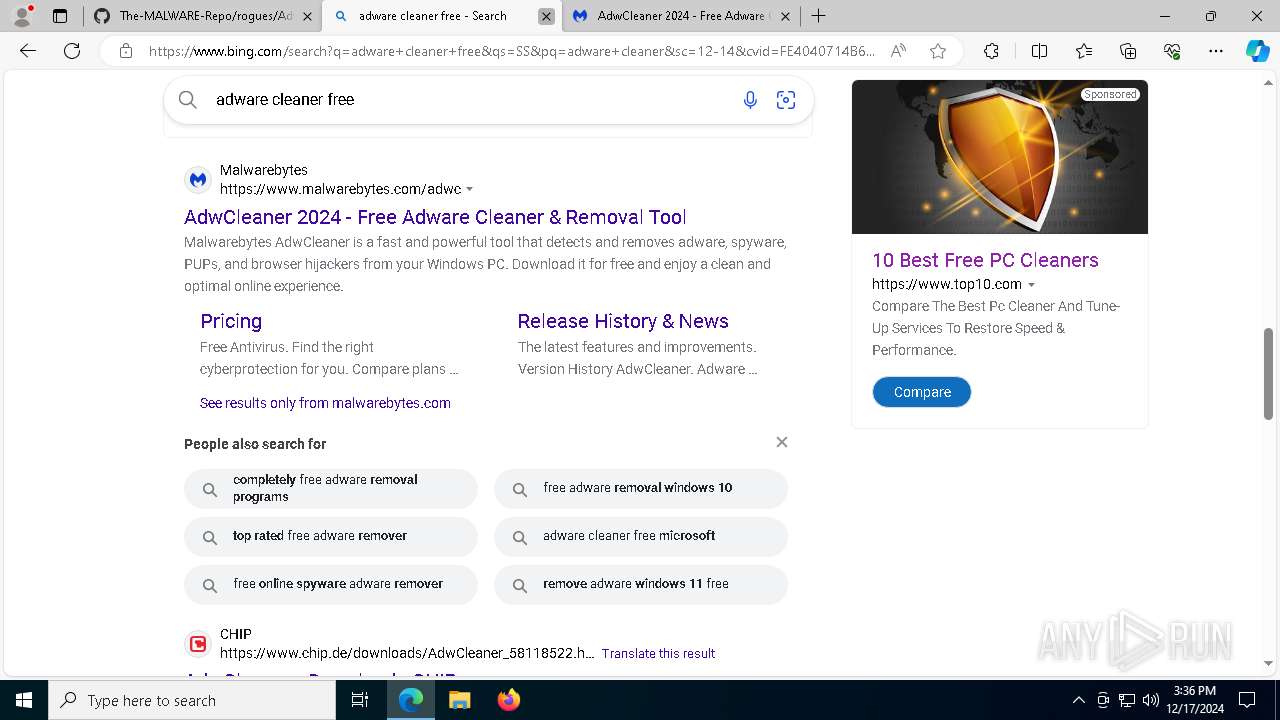Expand top10.com ad URL dropdown arrow
This screenshot has width=1280, height=720.
pos(1031,285)
